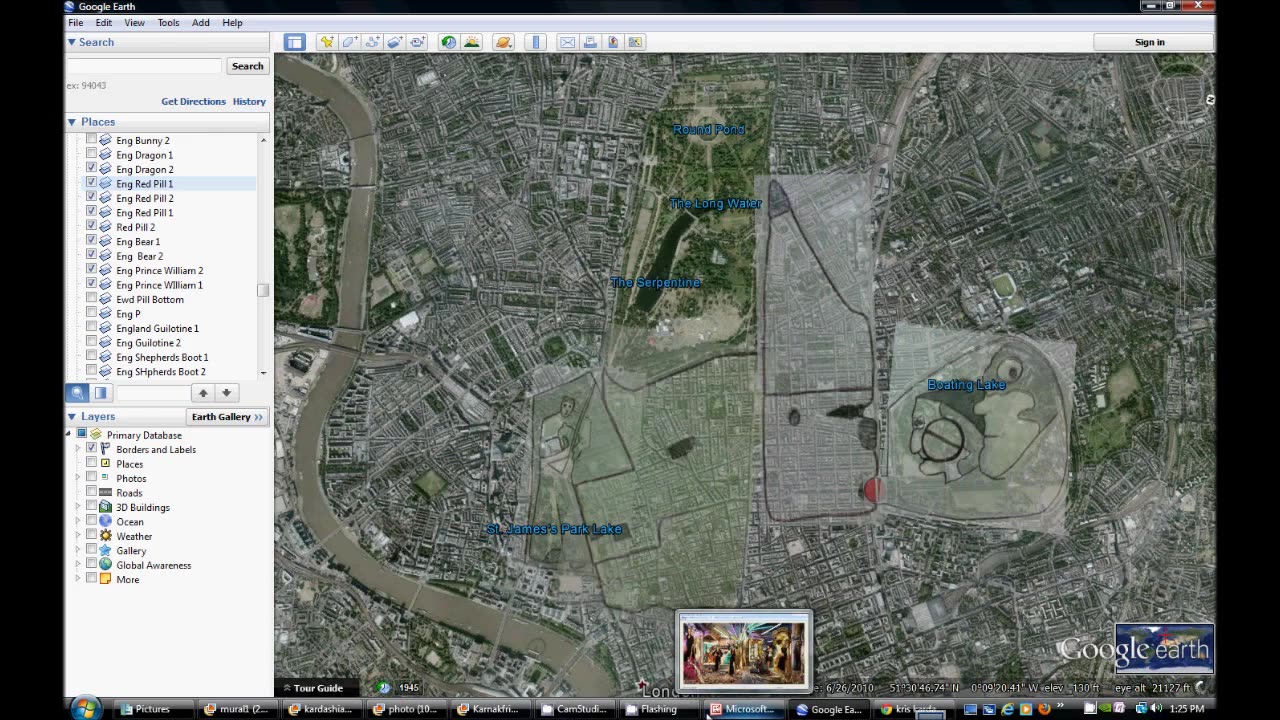Expand the More layer tree node
Image resolution: width=1280 pixels, height=720 pixels.
77,579
